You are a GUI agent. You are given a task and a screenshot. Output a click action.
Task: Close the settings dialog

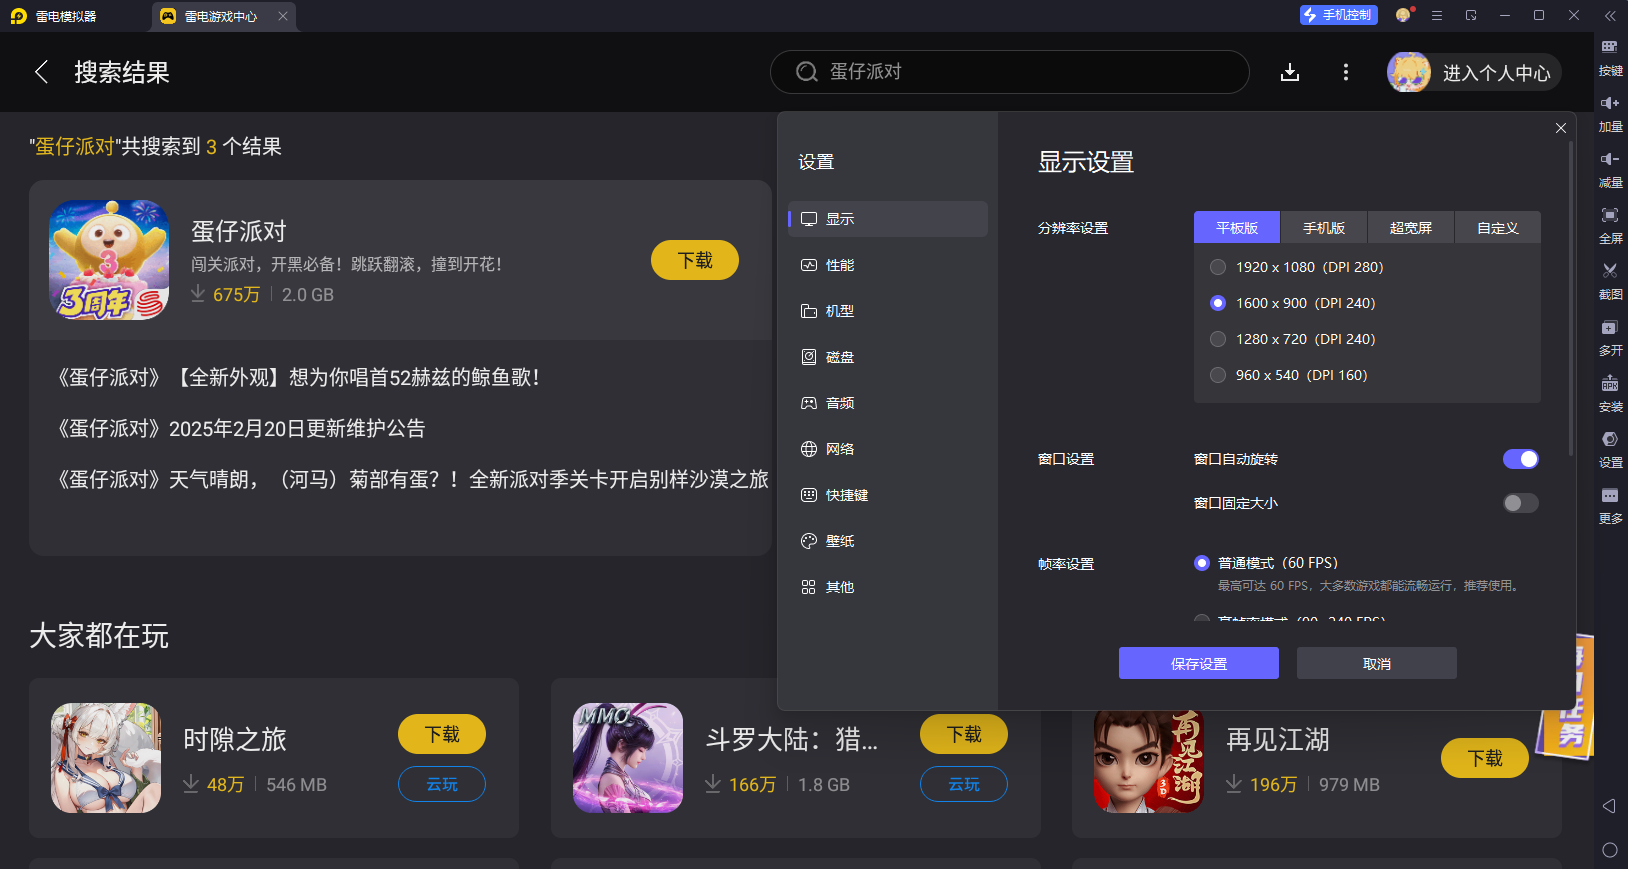(x=1561, y=128)
